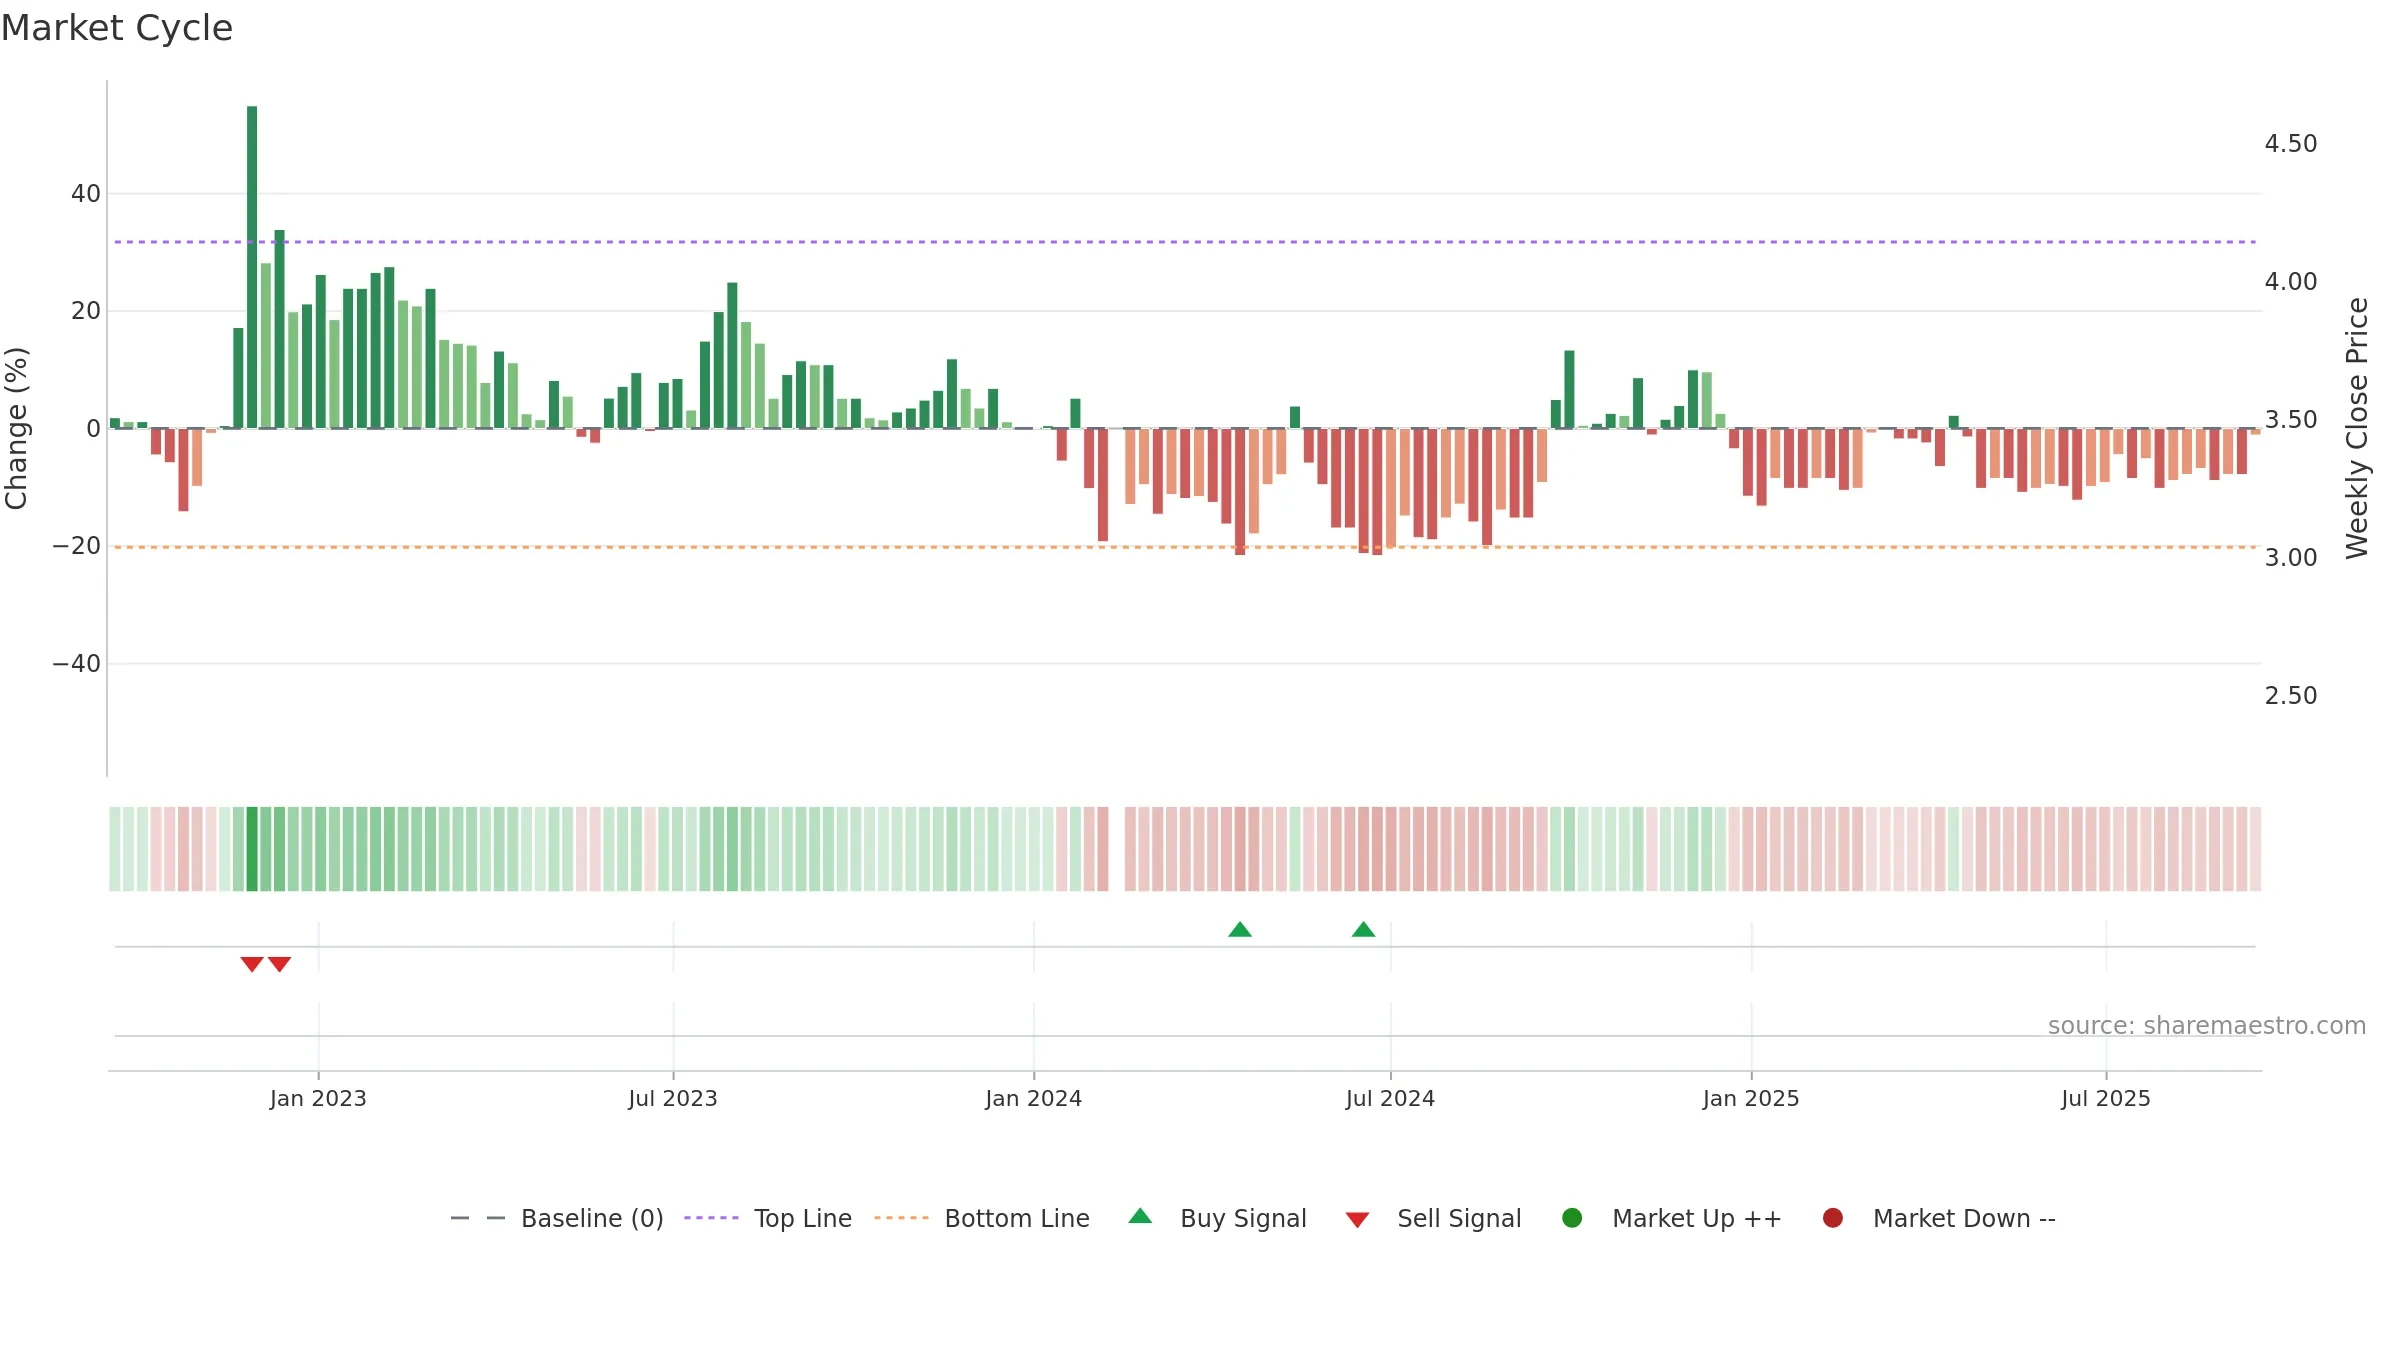This screenshot has height=1350, width=2400.
Task: Click the orange dotted Bottom Line
Action: [1185, 547]
